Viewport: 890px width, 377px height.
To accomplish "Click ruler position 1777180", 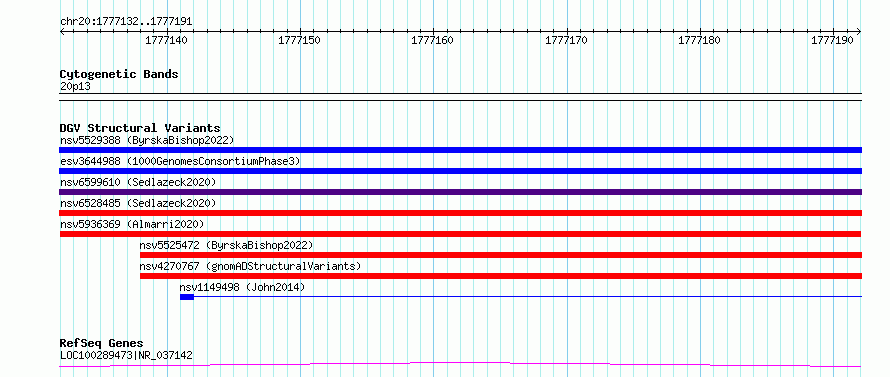I will click(700, 40).
